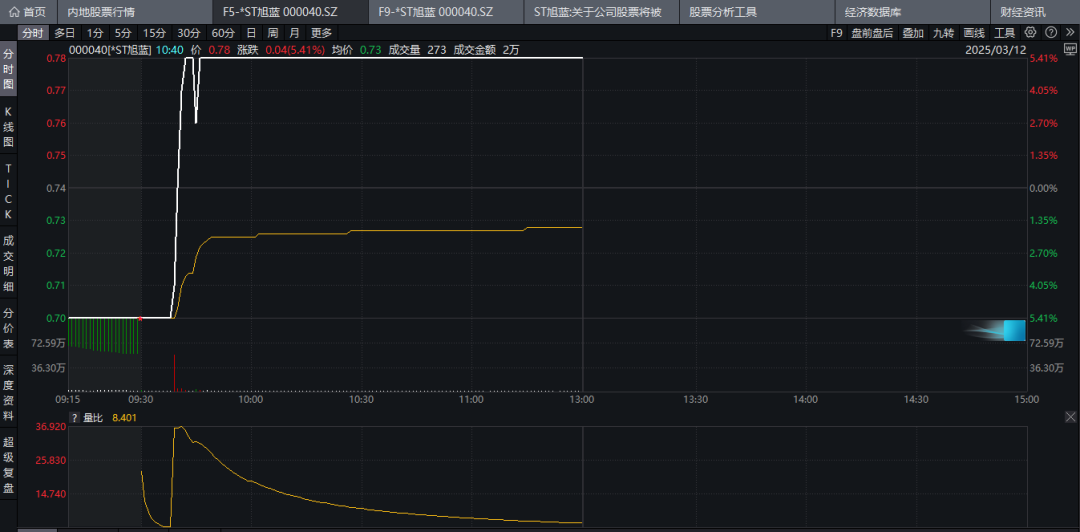Viewport: 1080px width, 532px height.
Task: Close the 量比 indicator panel
Action: pyautogui.click(x=1071, y=417)
